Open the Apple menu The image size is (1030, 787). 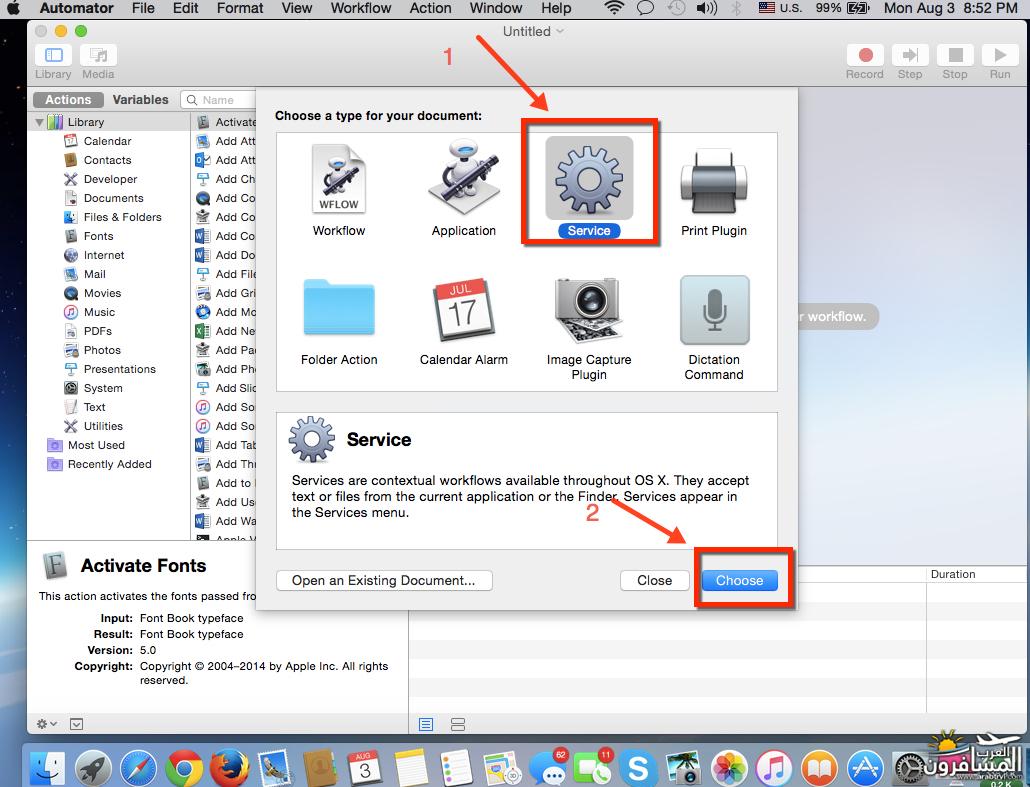point(14,9)
